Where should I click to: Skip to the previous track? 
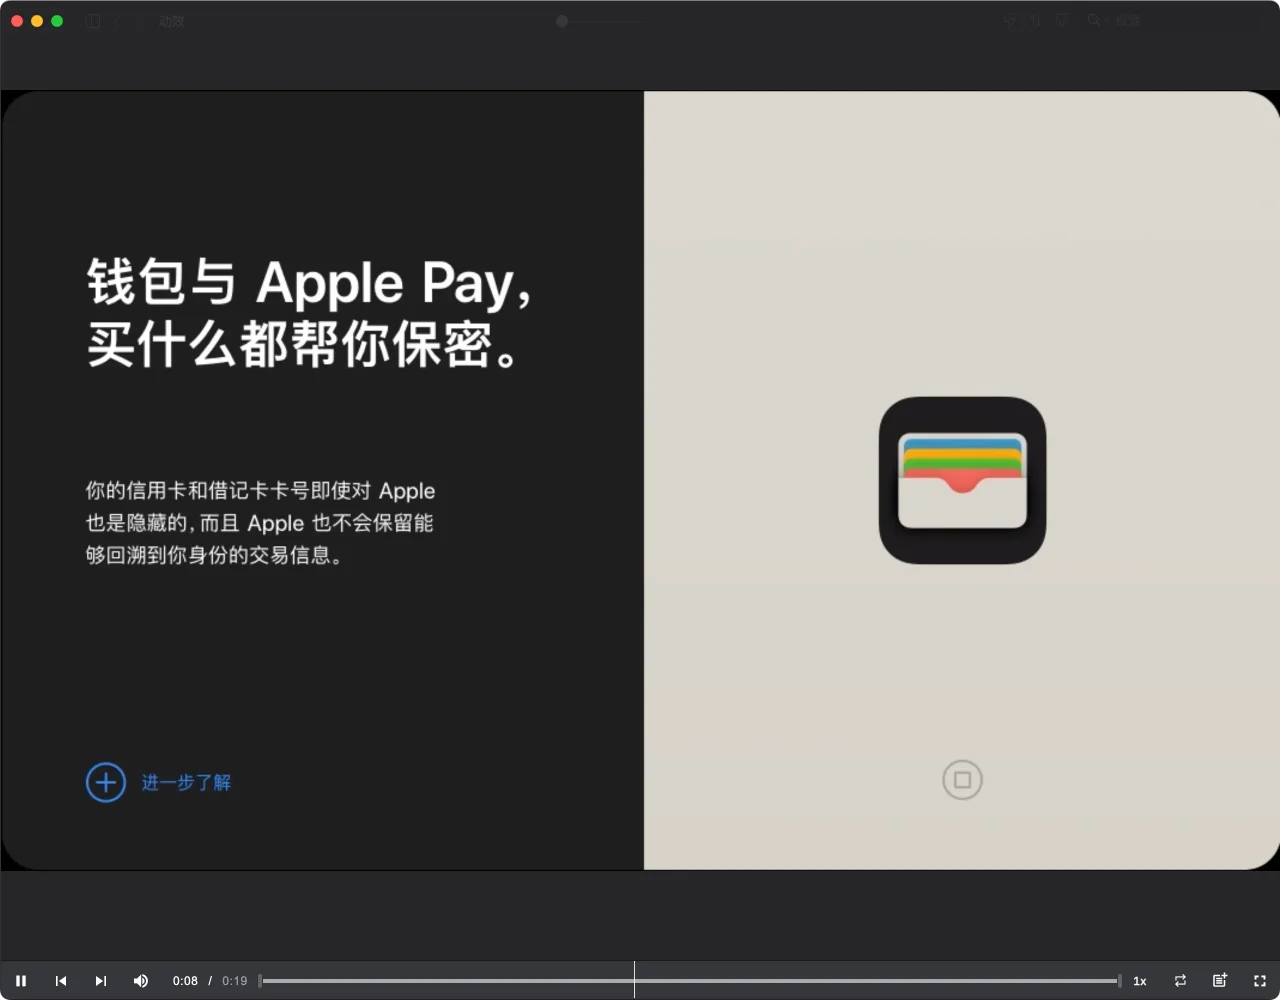[61, 981]
